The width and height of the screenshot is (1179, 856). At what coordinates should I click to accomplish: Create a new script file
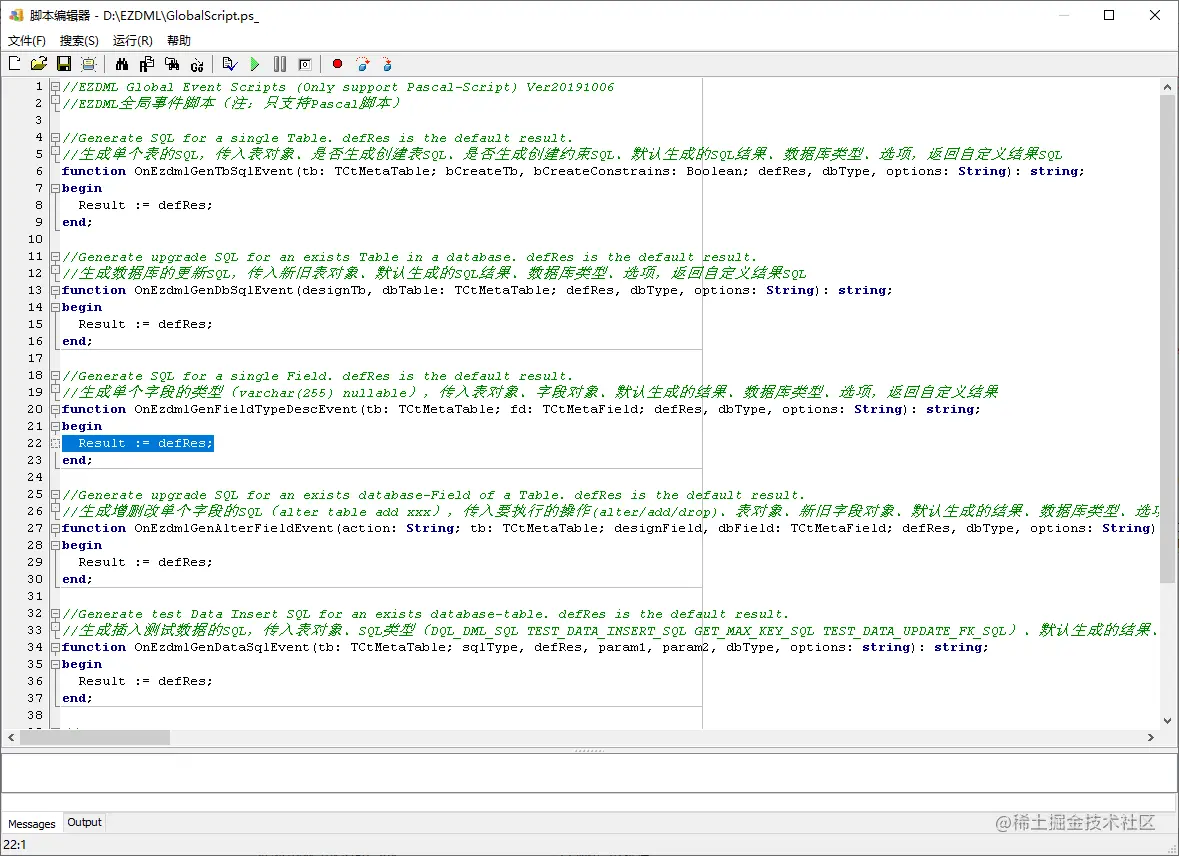pos(14,64)
